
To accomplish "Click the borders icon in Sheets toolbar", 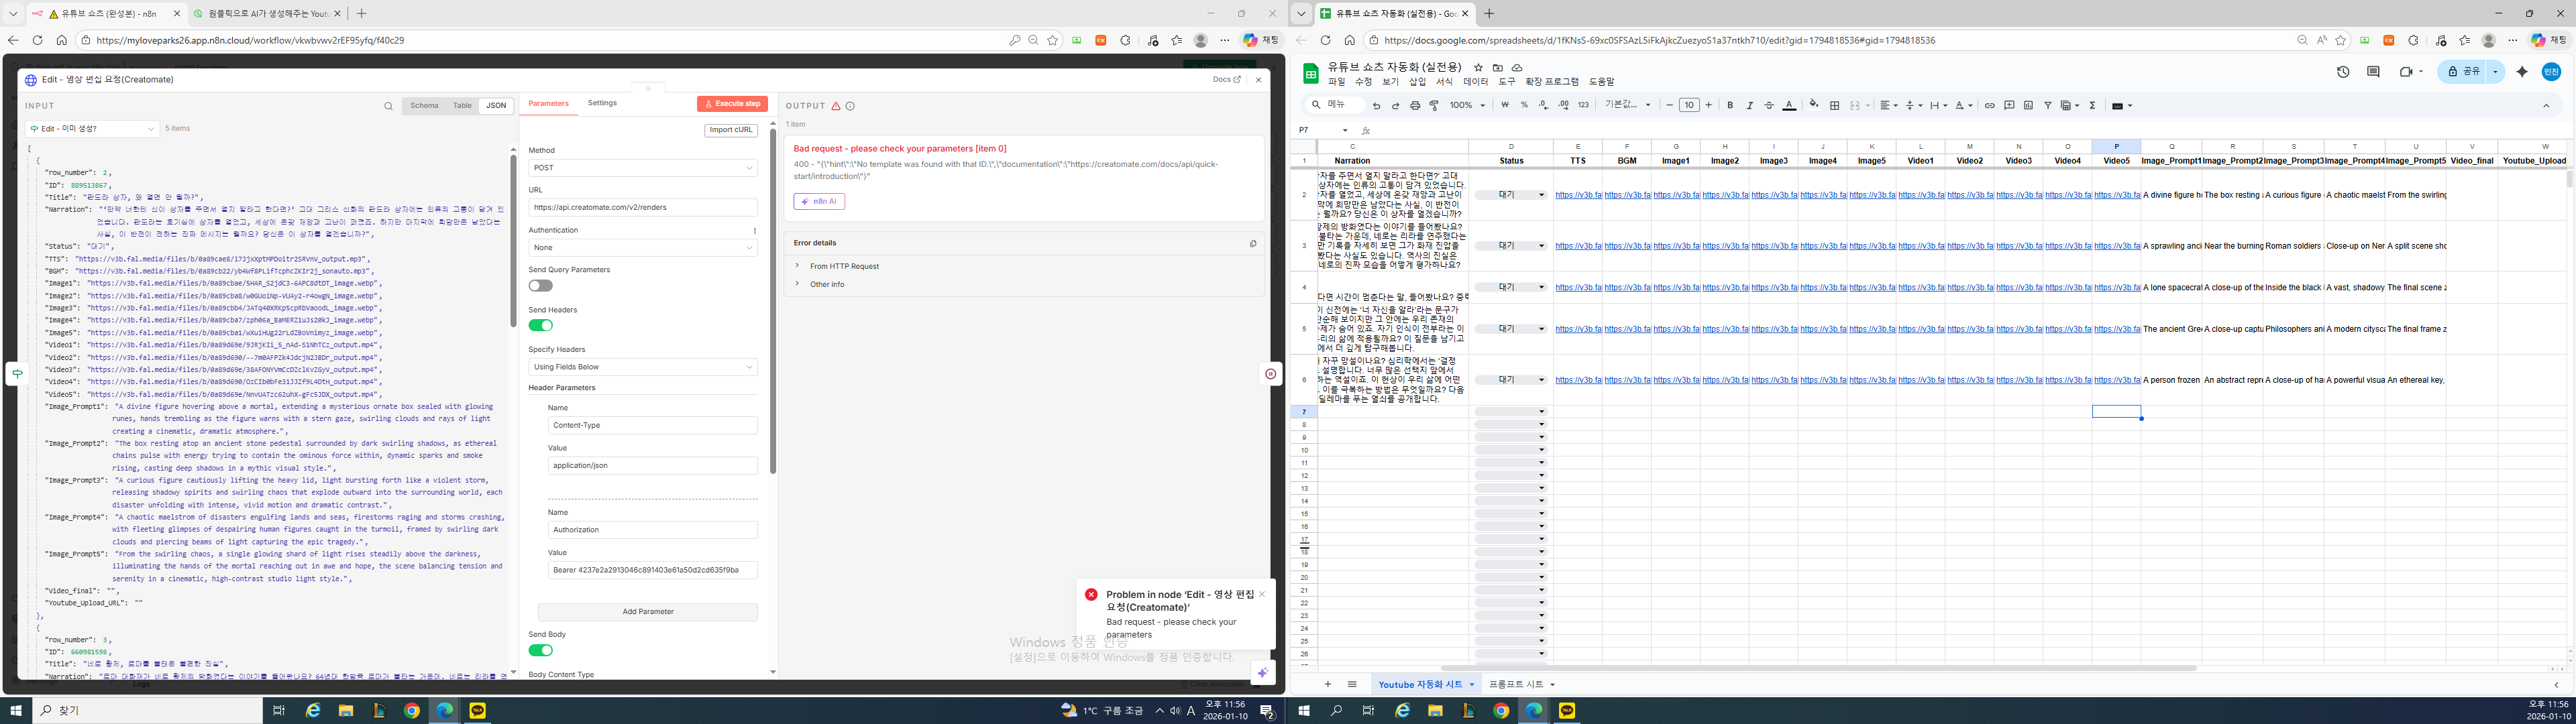I will [x=1834, y=105].
